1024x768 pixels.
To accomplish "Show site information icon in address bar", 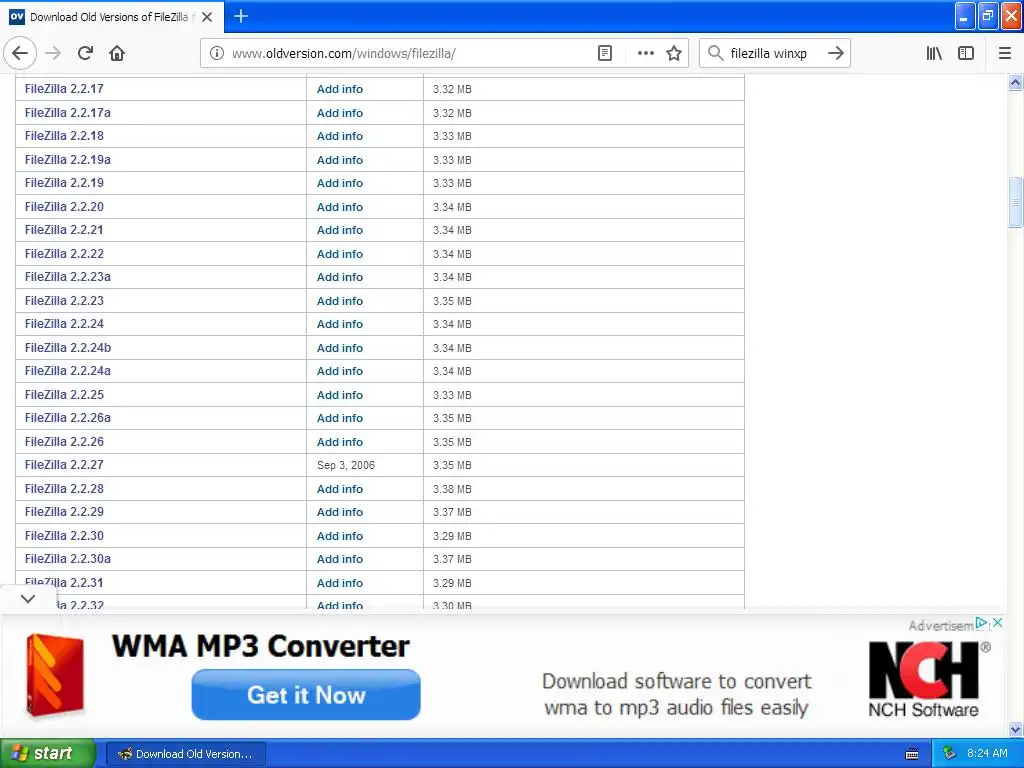I will click(217, 54).
